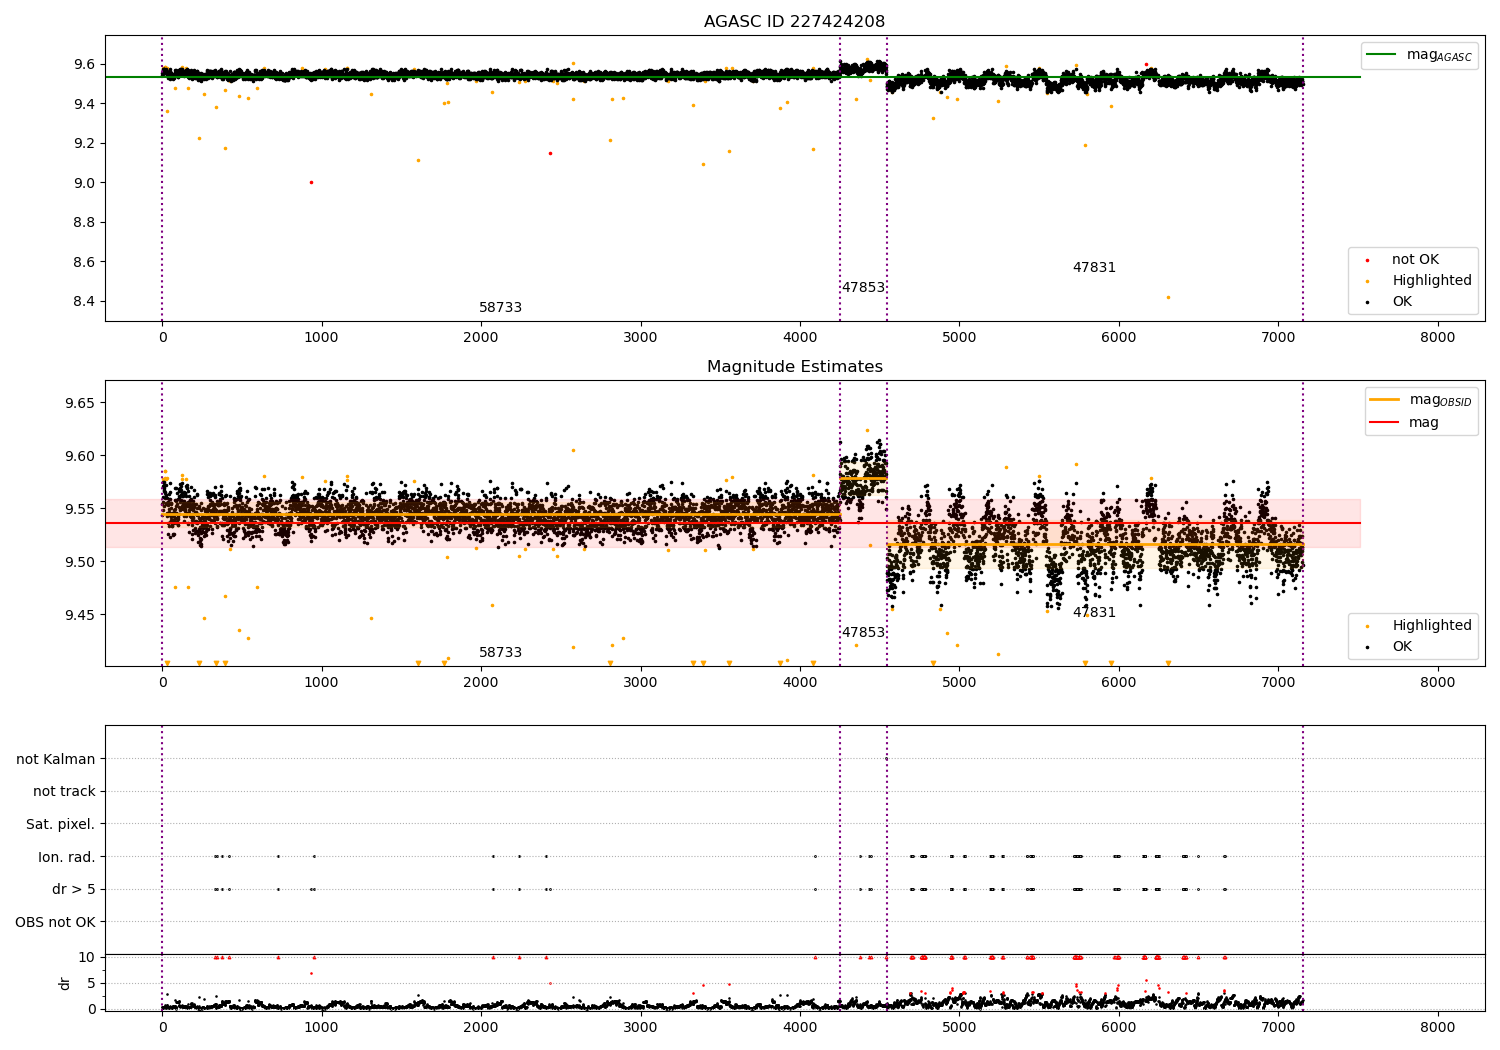The image size is (1500, 1050).
Task: Click the 9.0 y-axis tick in AGASC plot
Action: pyautogui.click(x=83, y=183)
